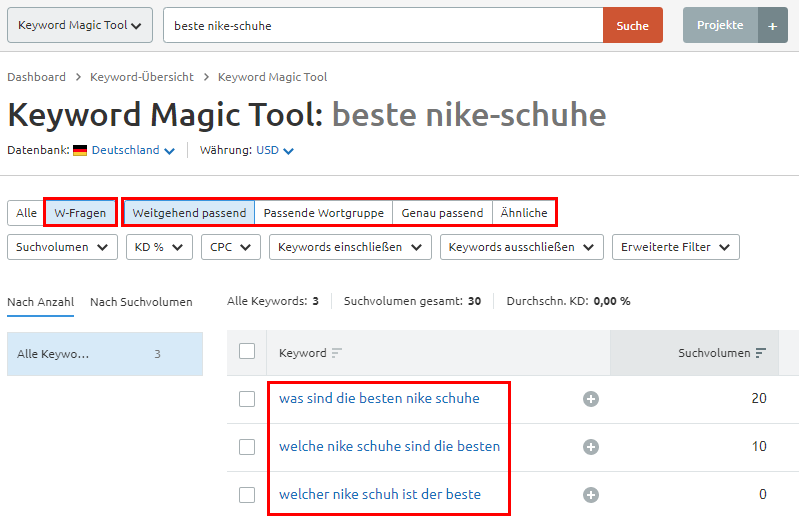Check the box for 'welche nike schuhe sind die besten'

(x=247, y=447)
